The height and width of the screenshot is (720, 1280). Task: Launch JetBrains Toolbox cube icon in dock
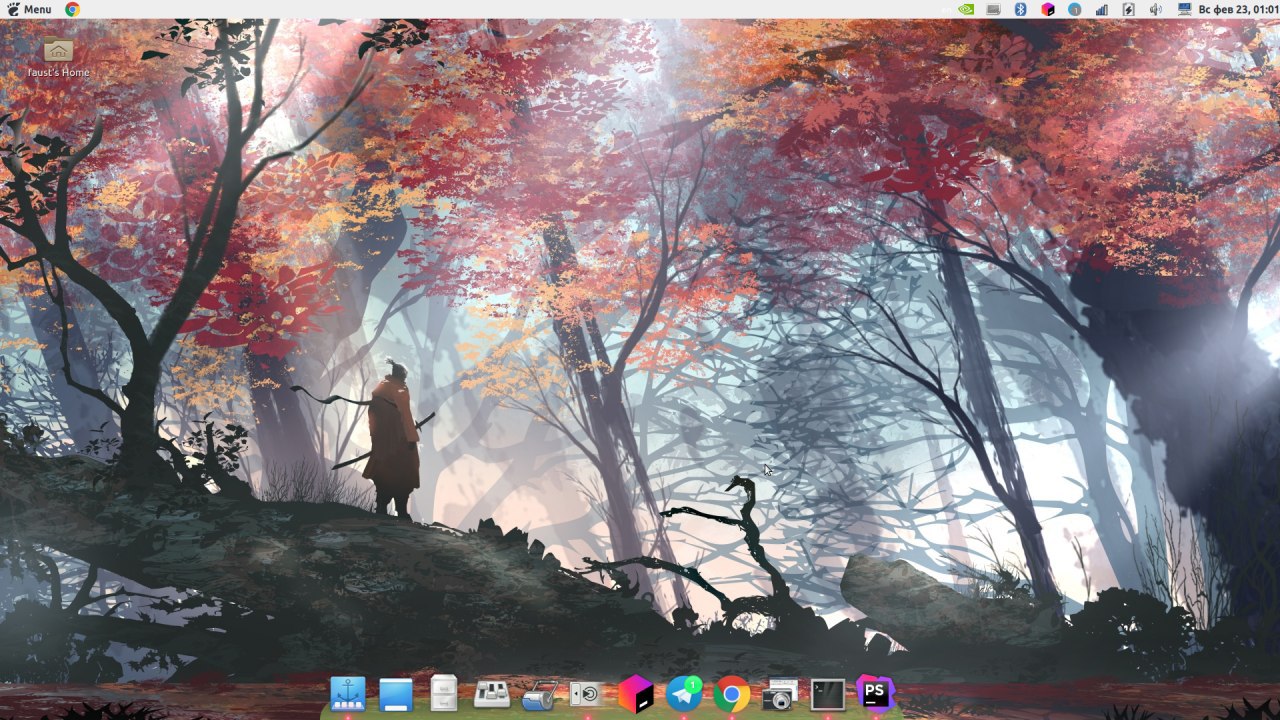tap(636, 693)
